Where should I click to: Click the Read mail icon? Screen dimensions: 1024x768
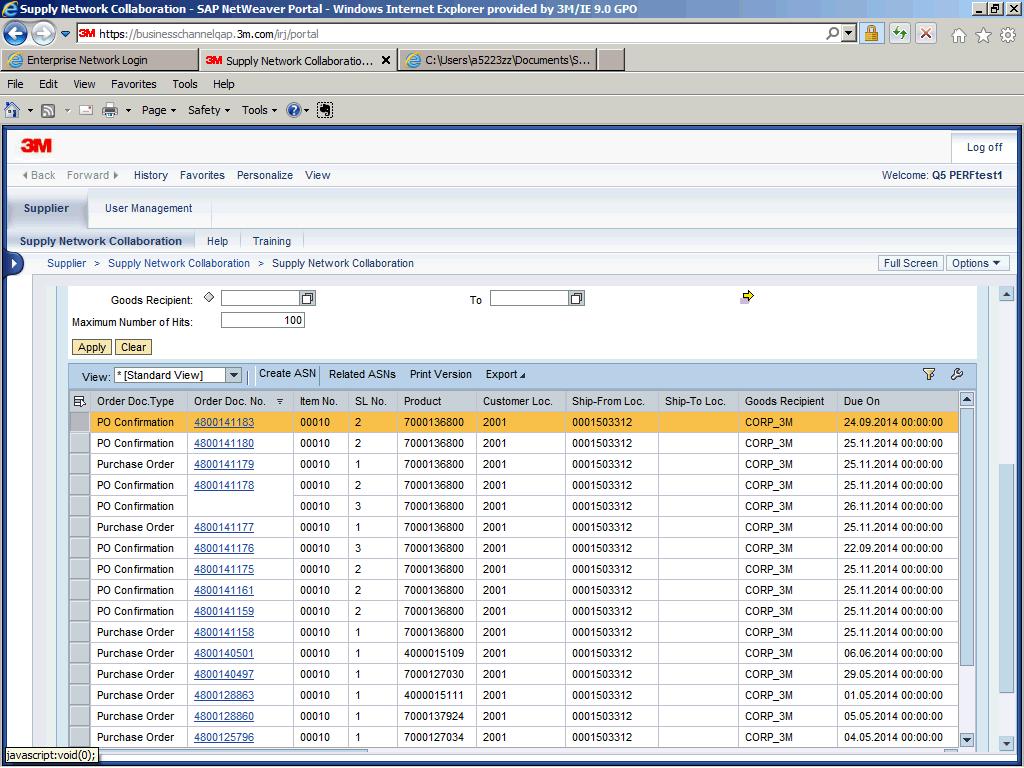coord(86,110)
